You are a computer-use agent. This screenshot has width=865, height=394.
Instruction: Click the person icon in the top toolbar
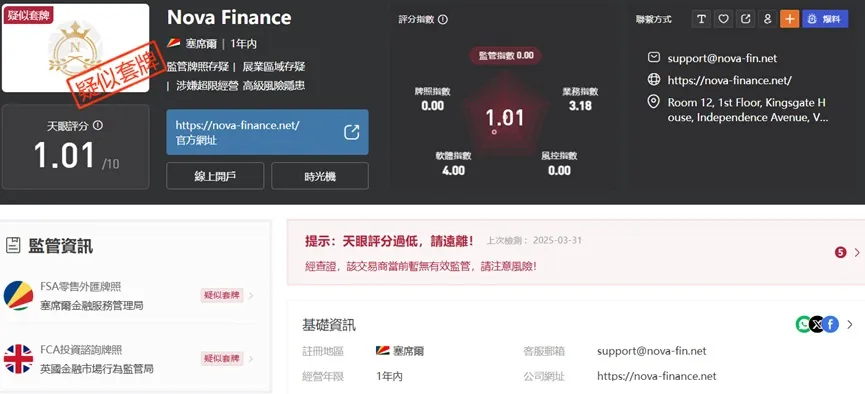(x=767, y=19)
